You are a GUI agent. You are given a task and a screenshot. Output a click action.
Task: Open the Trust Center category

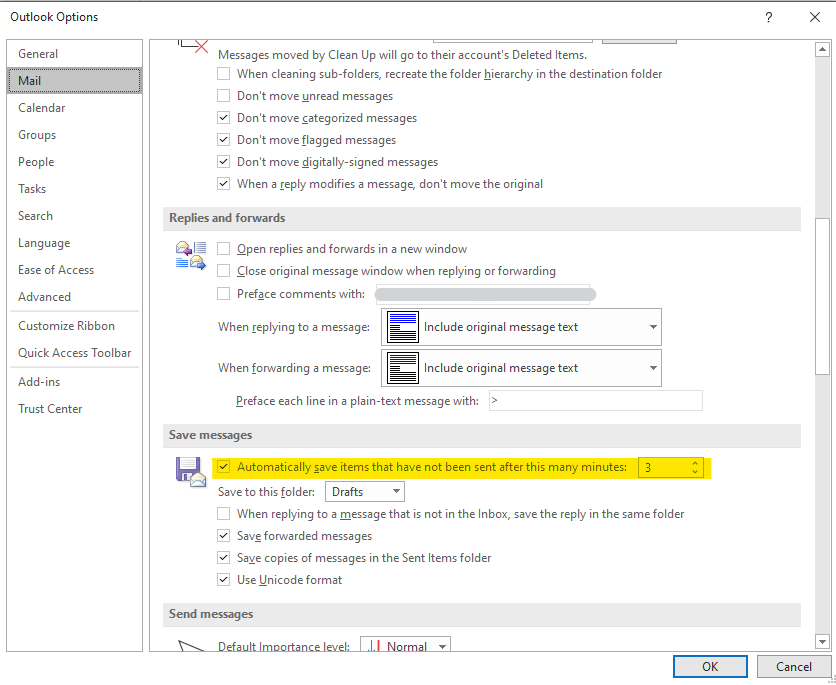click(x=75, y=409)
